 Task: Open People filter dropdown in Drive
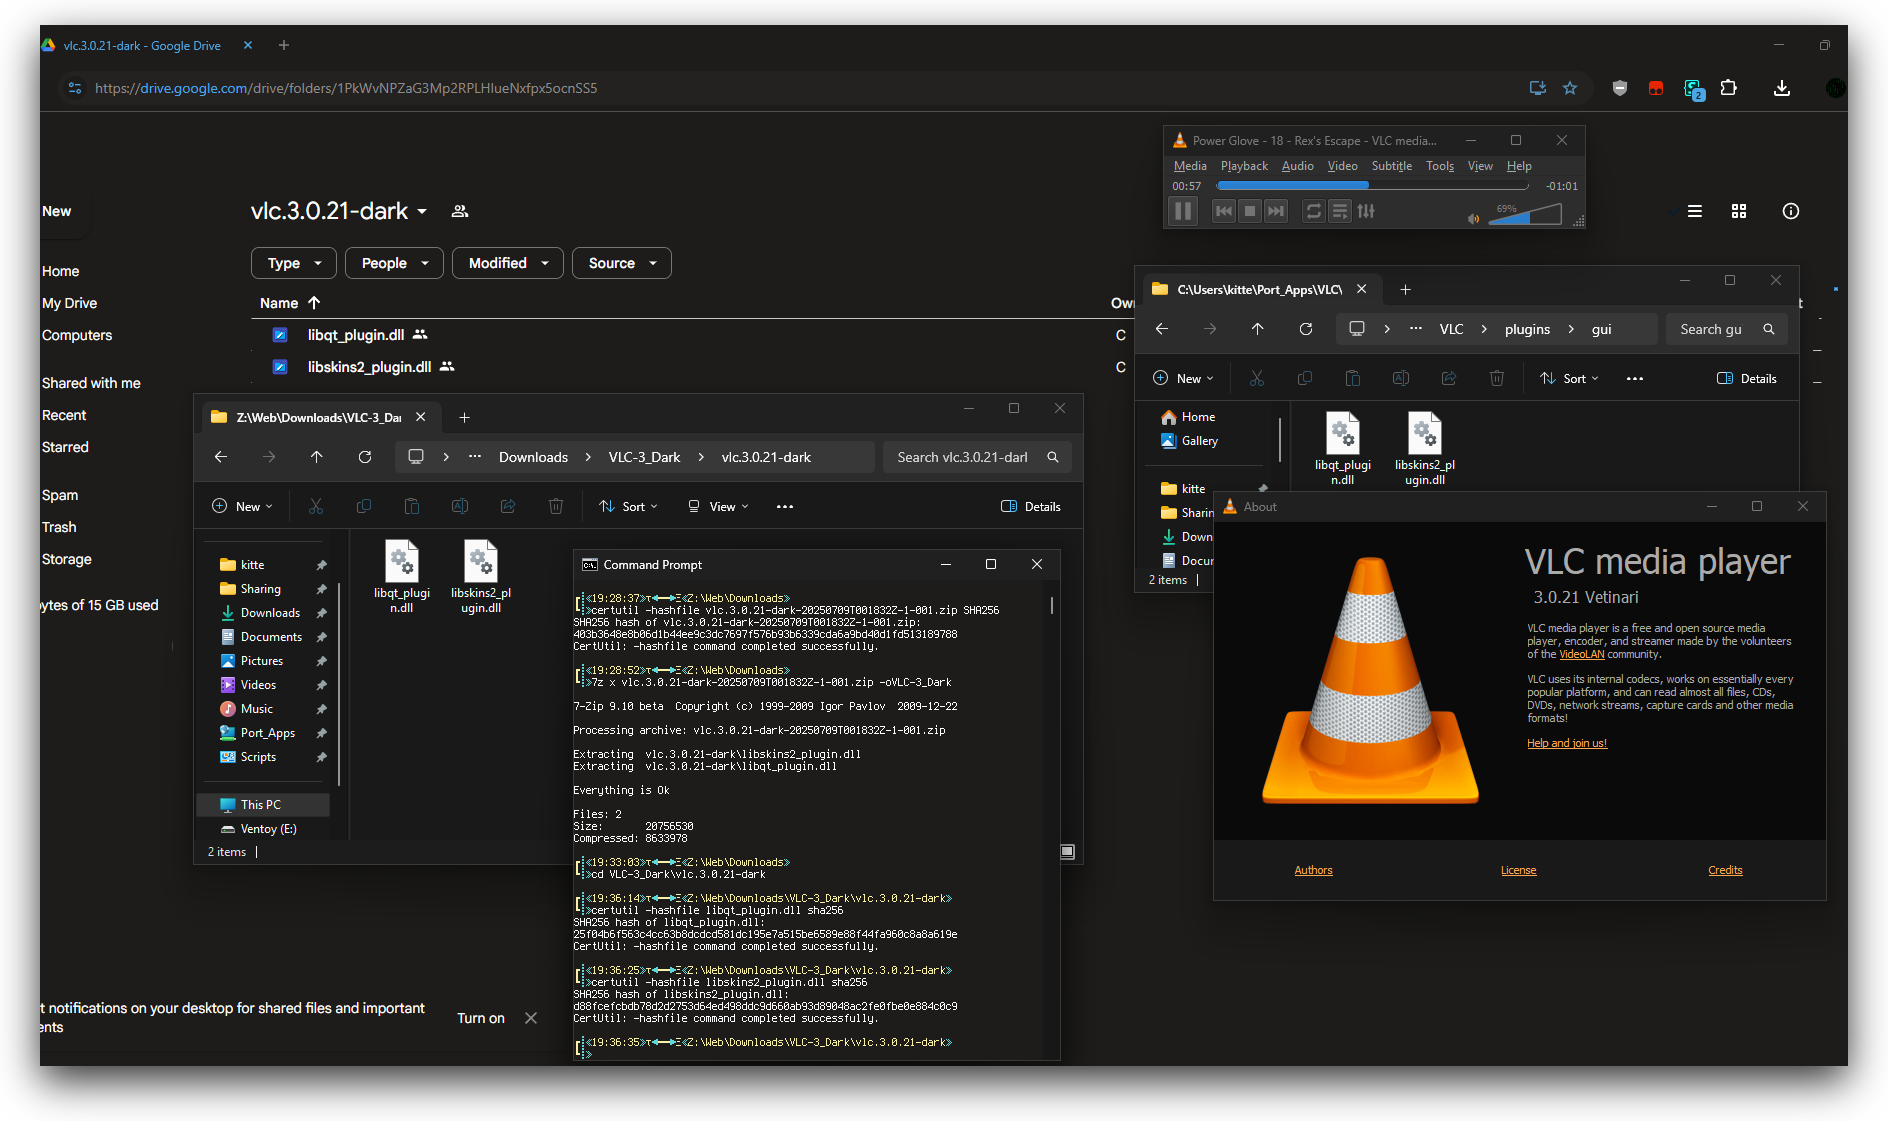point(394,263)
